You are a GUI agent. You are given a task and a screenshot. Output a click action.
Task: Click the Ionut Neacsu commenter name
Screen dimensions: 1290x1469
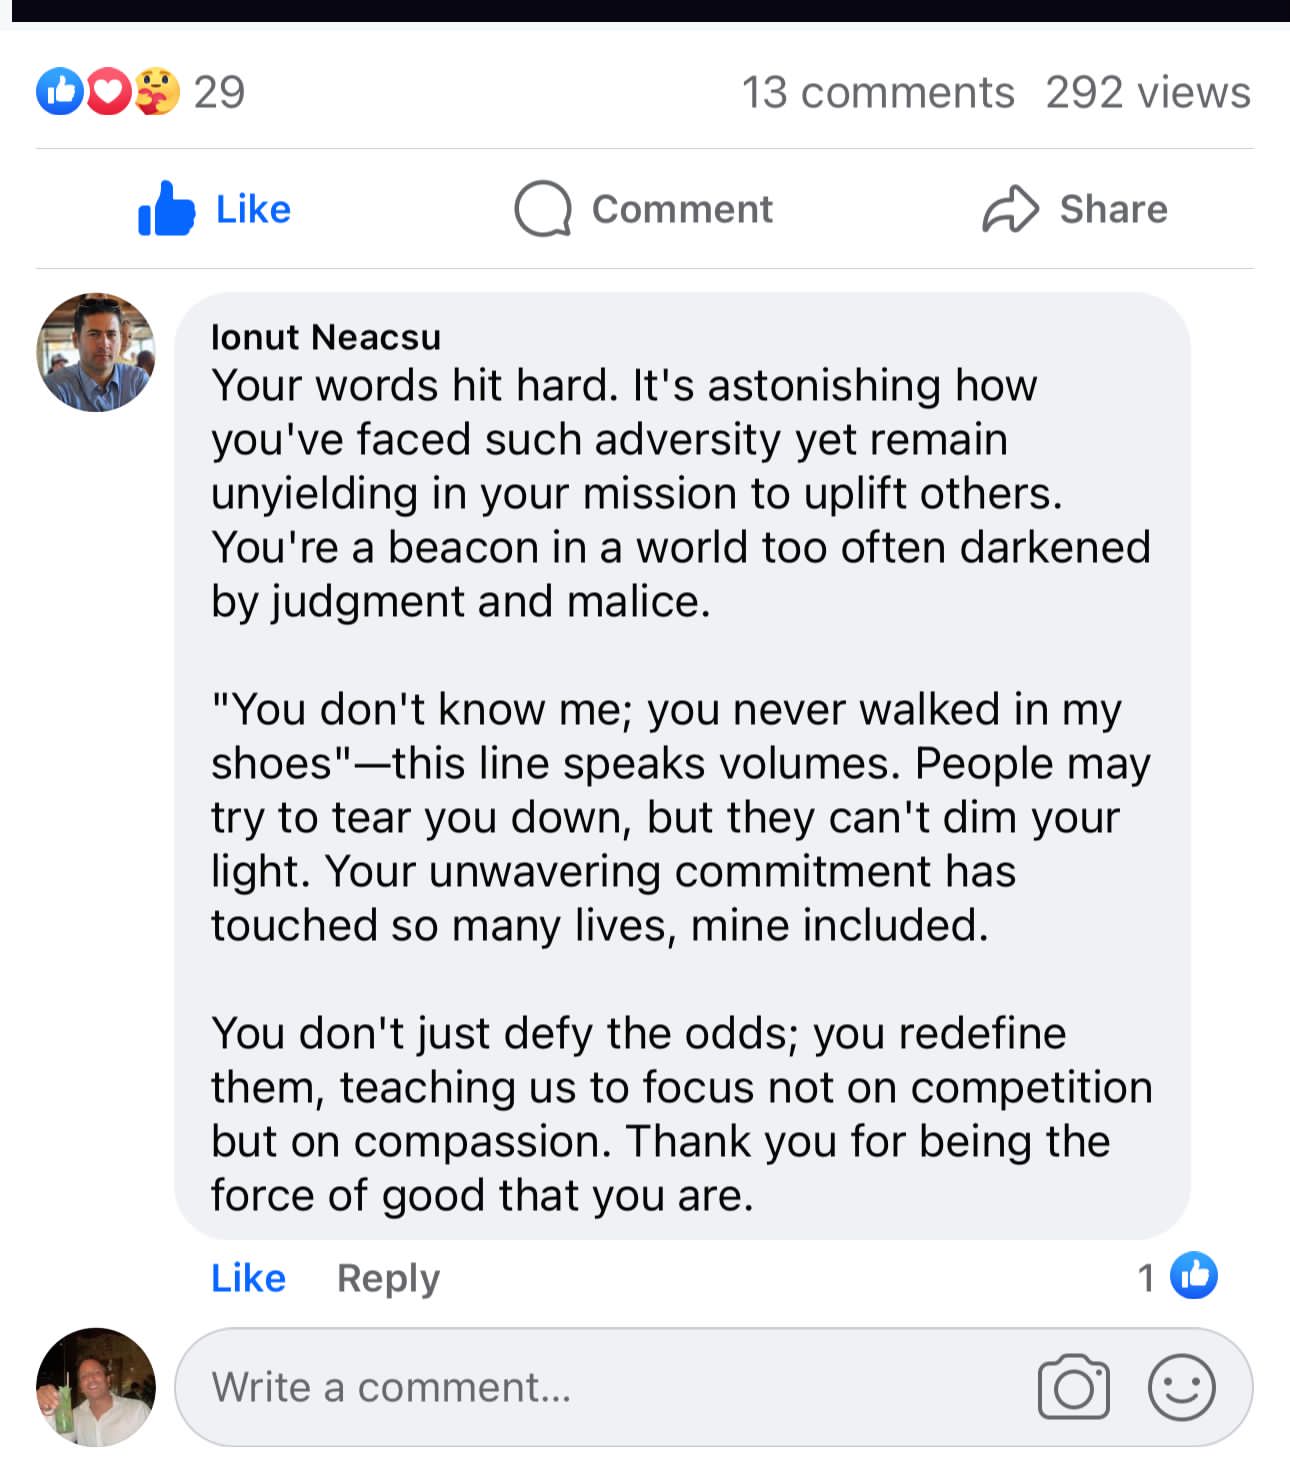pos(325,337)
